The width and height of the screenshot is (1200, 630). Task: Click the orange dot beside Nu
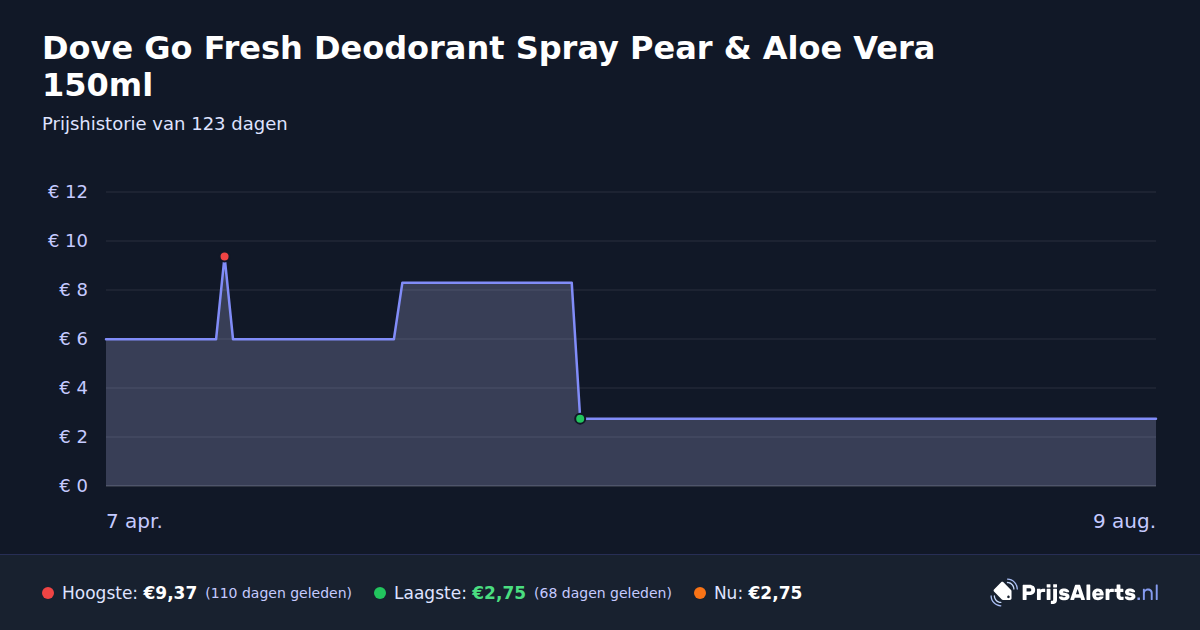tap(700, 593)
